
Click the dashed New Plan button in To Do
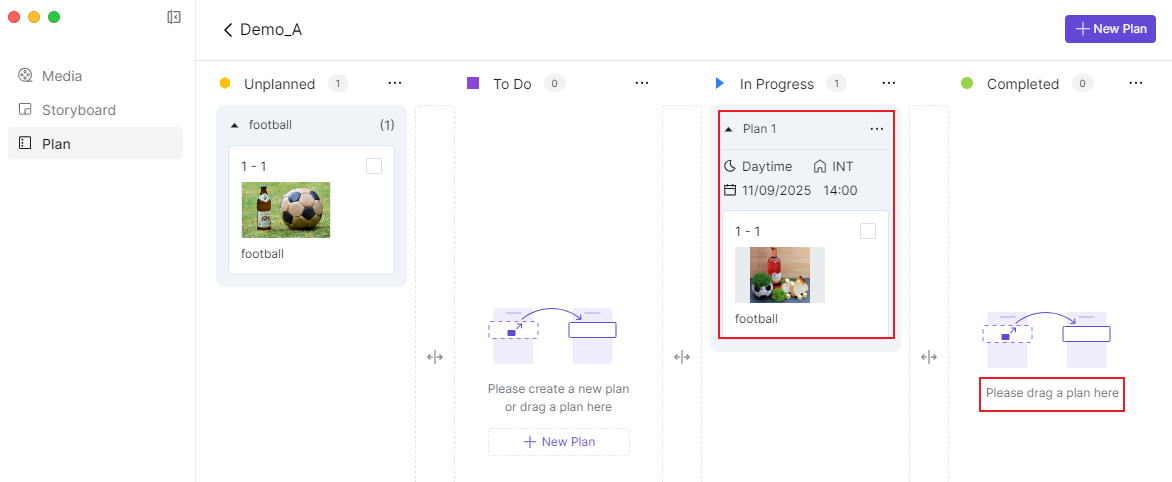(559, 442)
